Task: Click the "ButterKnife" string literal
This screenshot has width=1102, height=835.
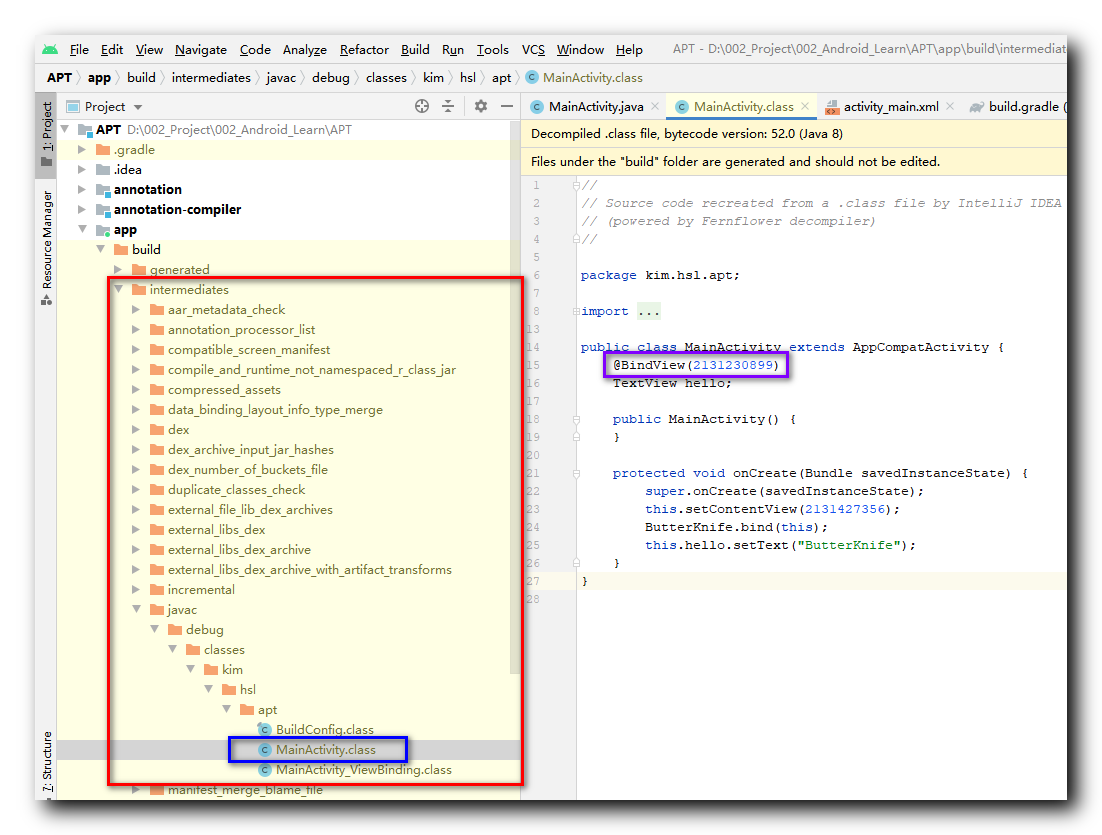Action: coord(849,545)
